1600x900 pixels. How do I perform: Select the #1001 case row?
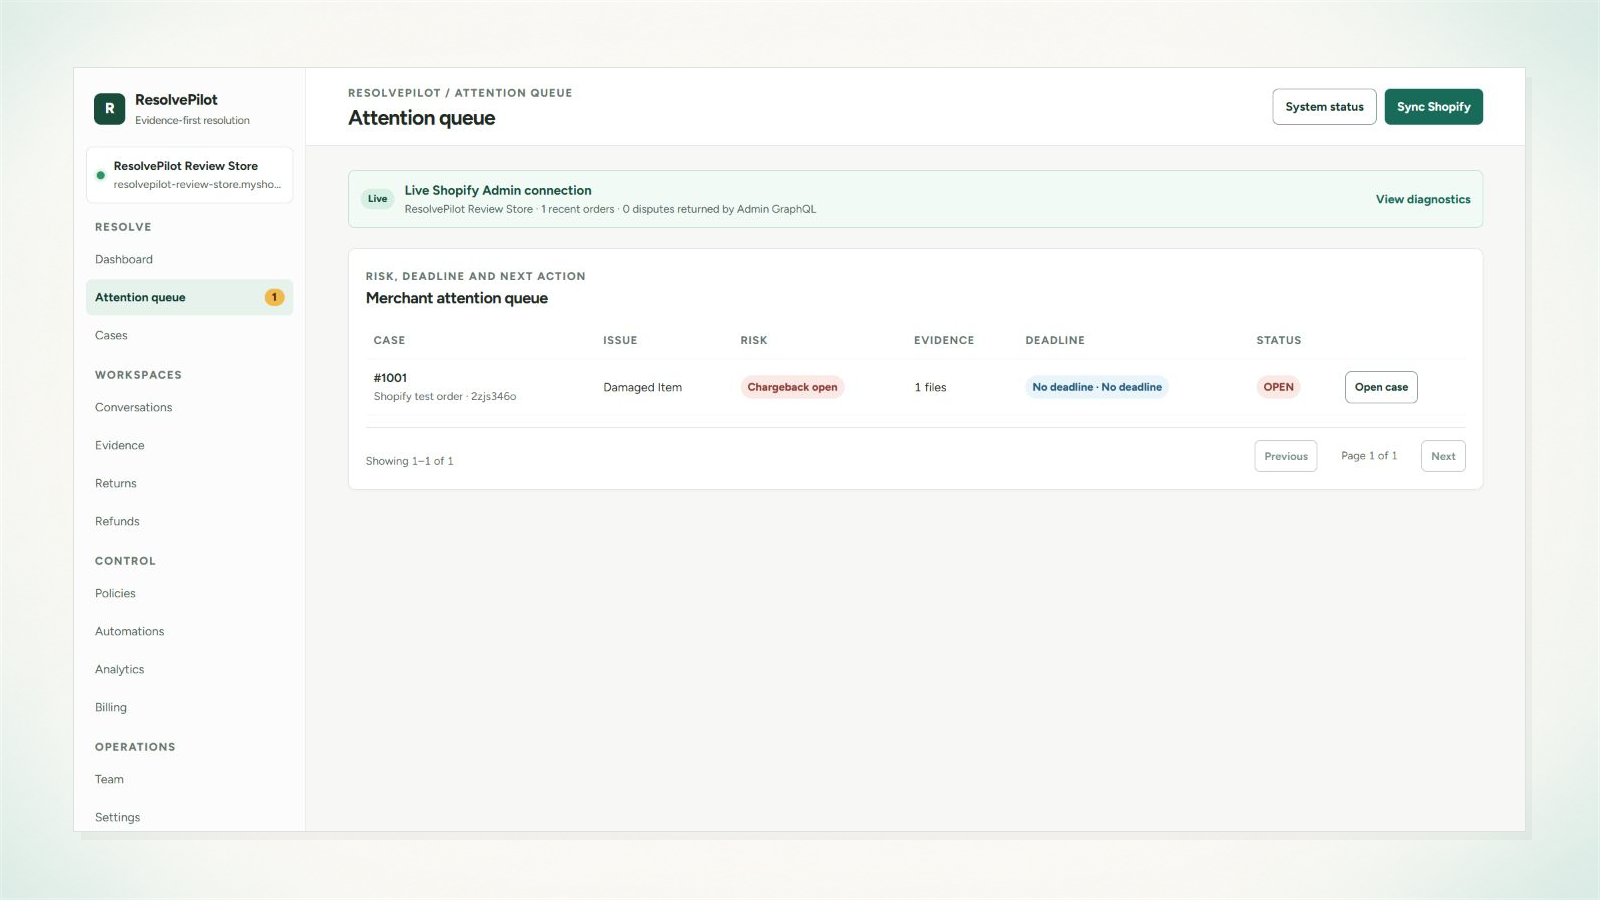915,387
